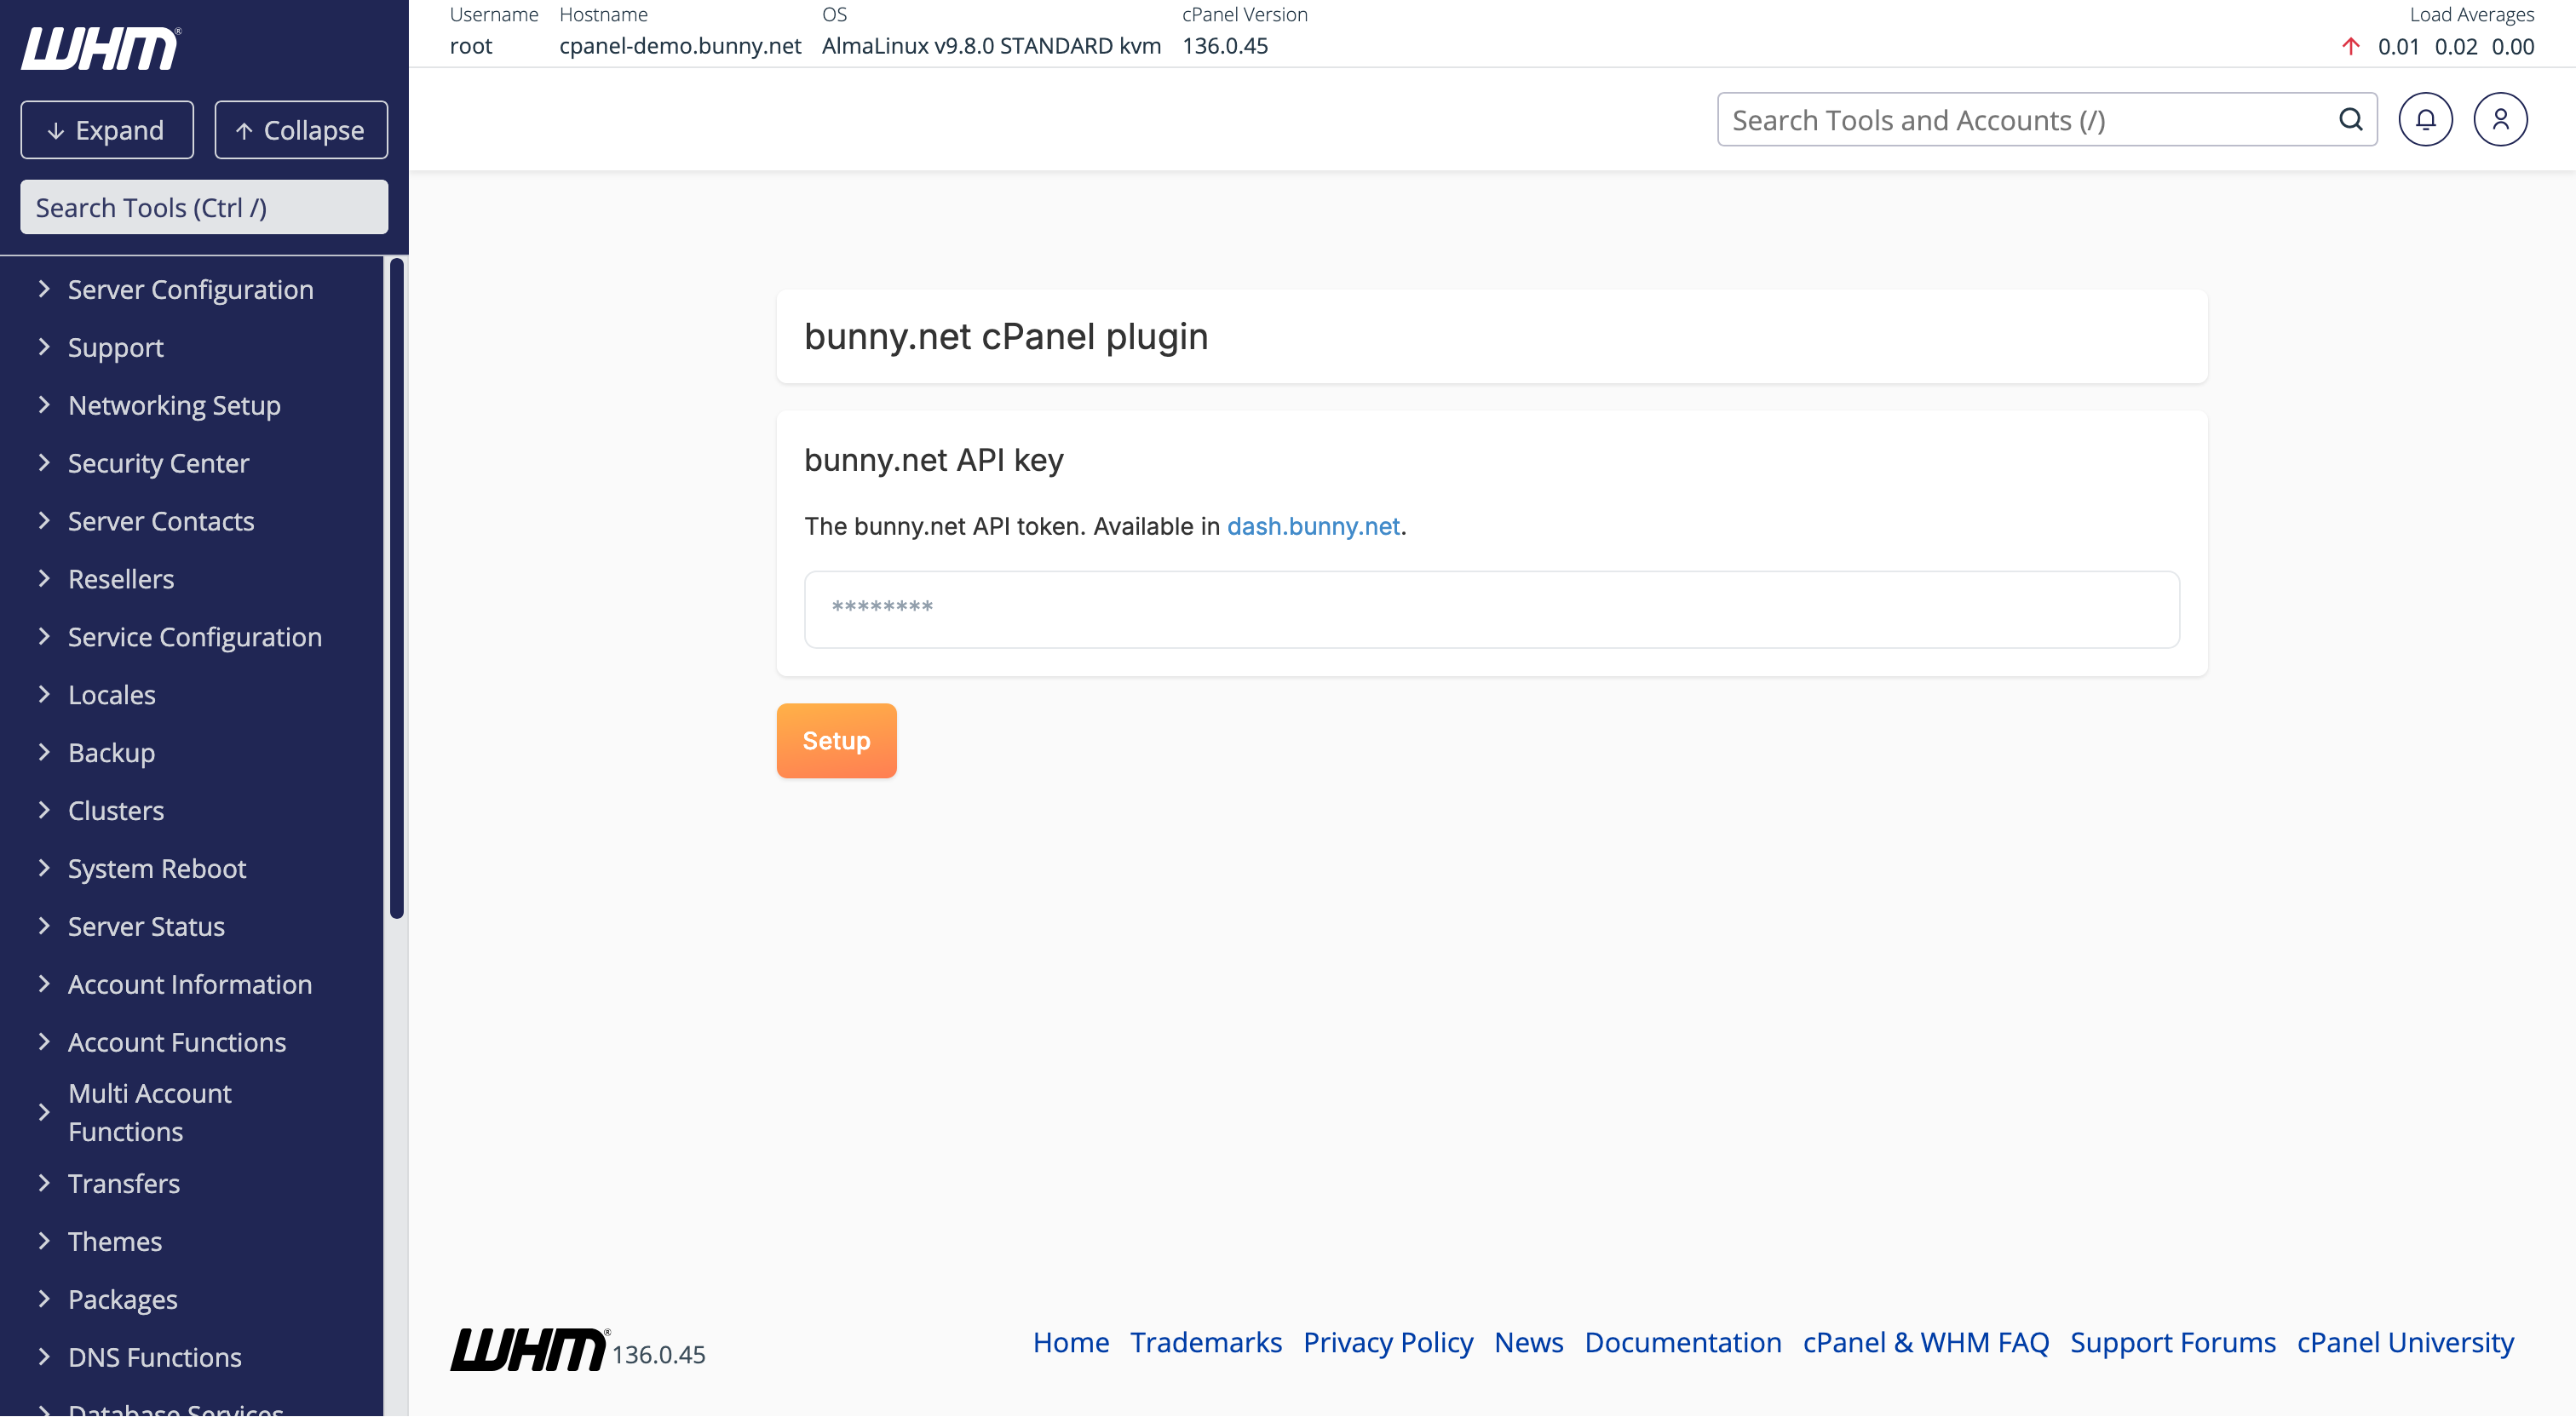Click the 0.01 load average value

coord(2398,46)
